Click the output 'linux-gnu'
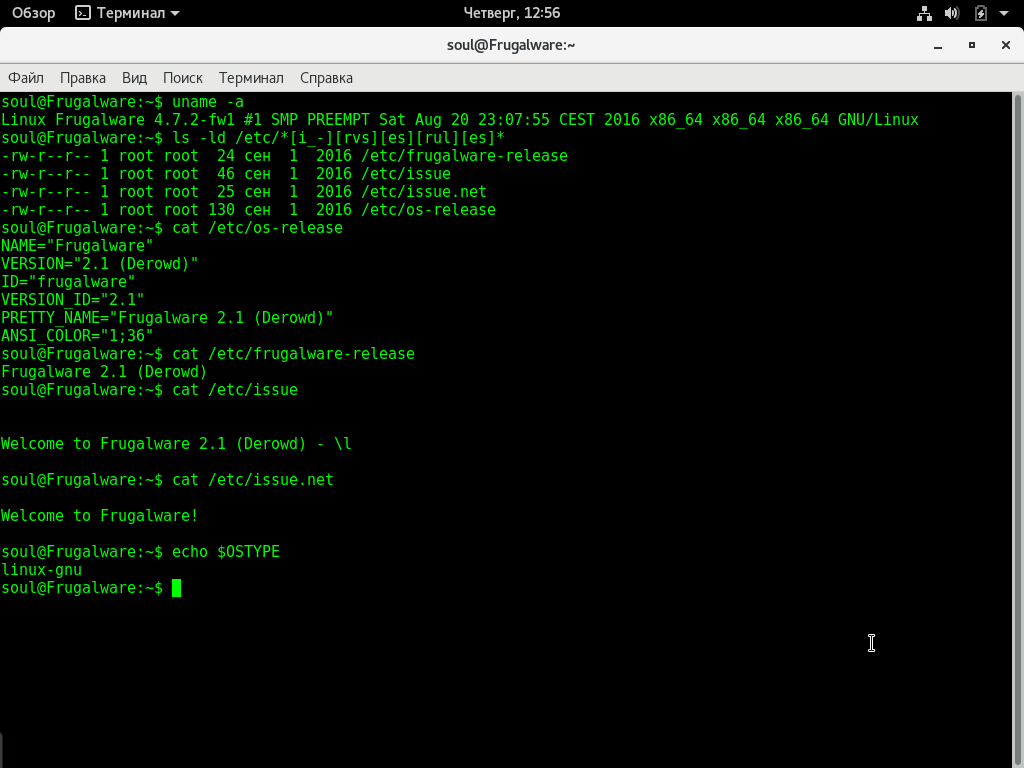The width and height of the screenshot is (1024, 768). (x=41, y=570)
